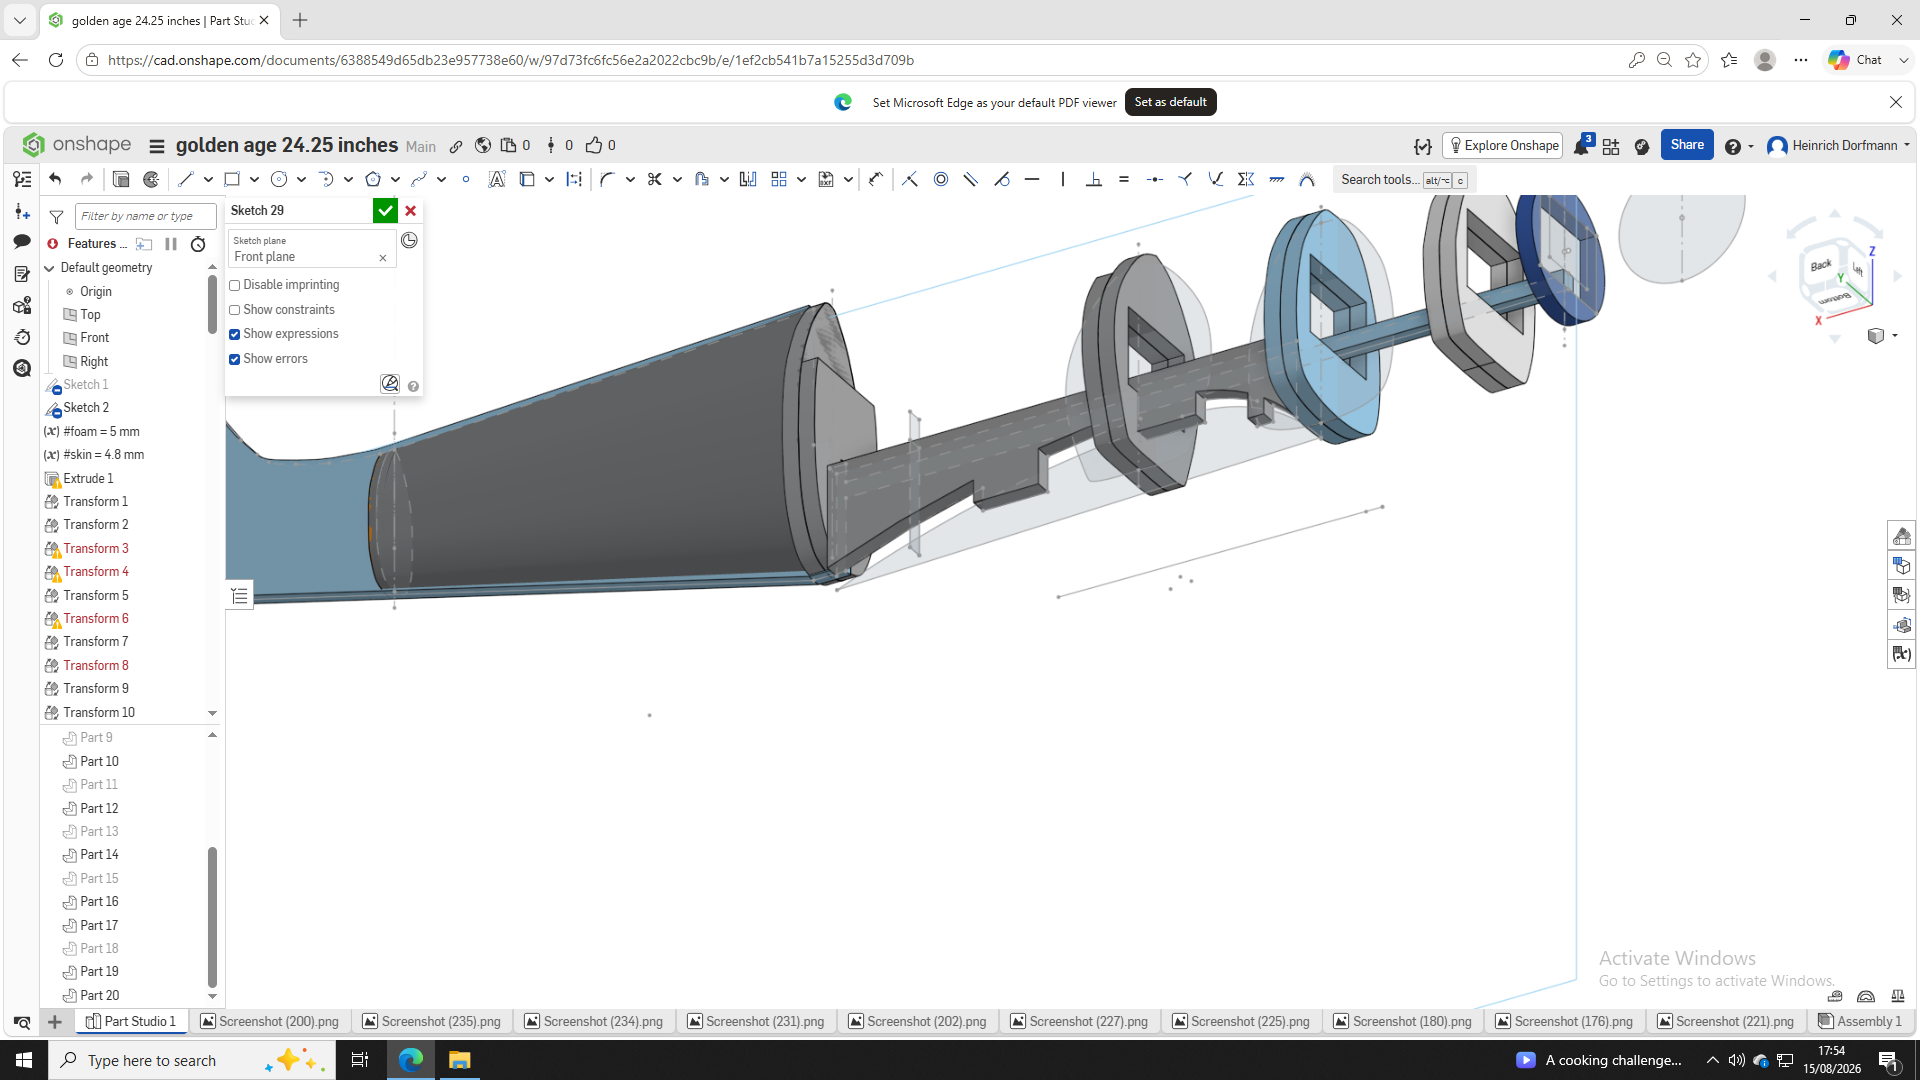Open the rectangle tool dropdown arrow
Screen dimensions: 1920x1080
pos(255,179)
